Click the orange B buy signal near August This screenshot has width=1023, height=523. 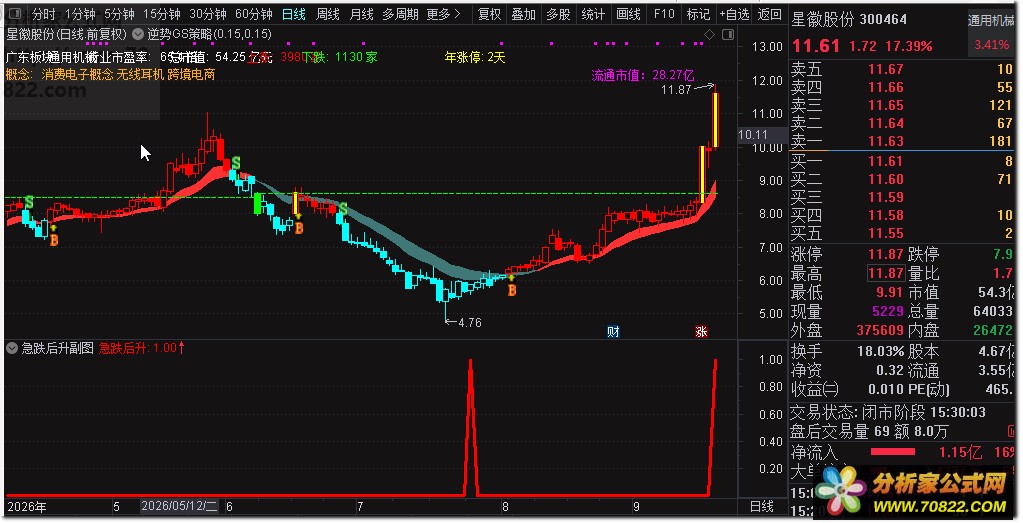click(512, 290)
